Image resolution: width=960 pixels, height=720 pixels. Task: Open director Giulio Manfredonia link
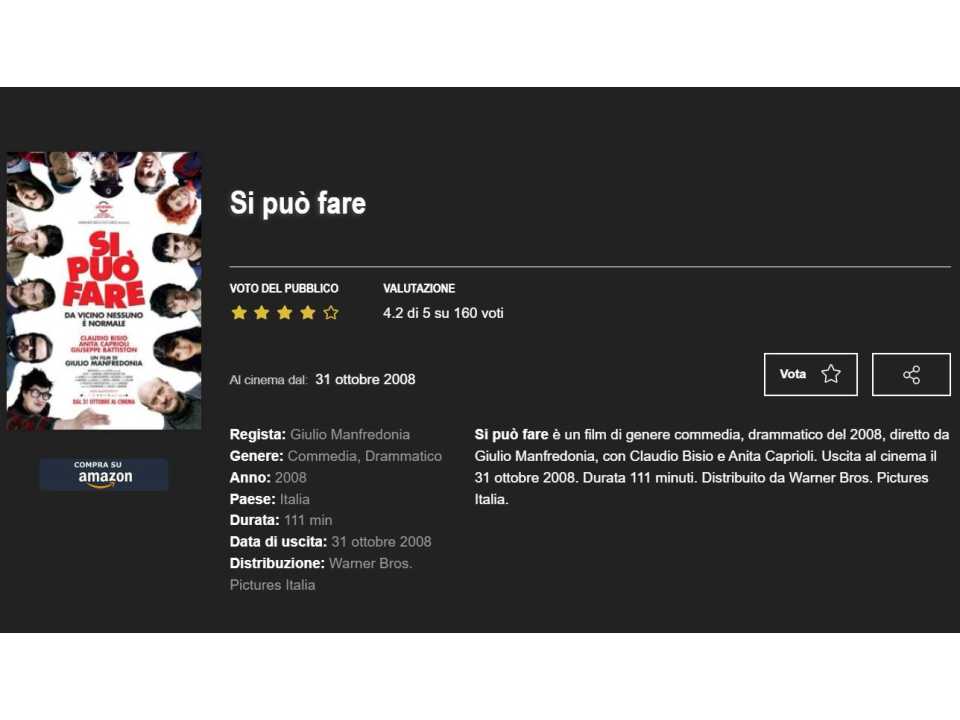[350, 435]
